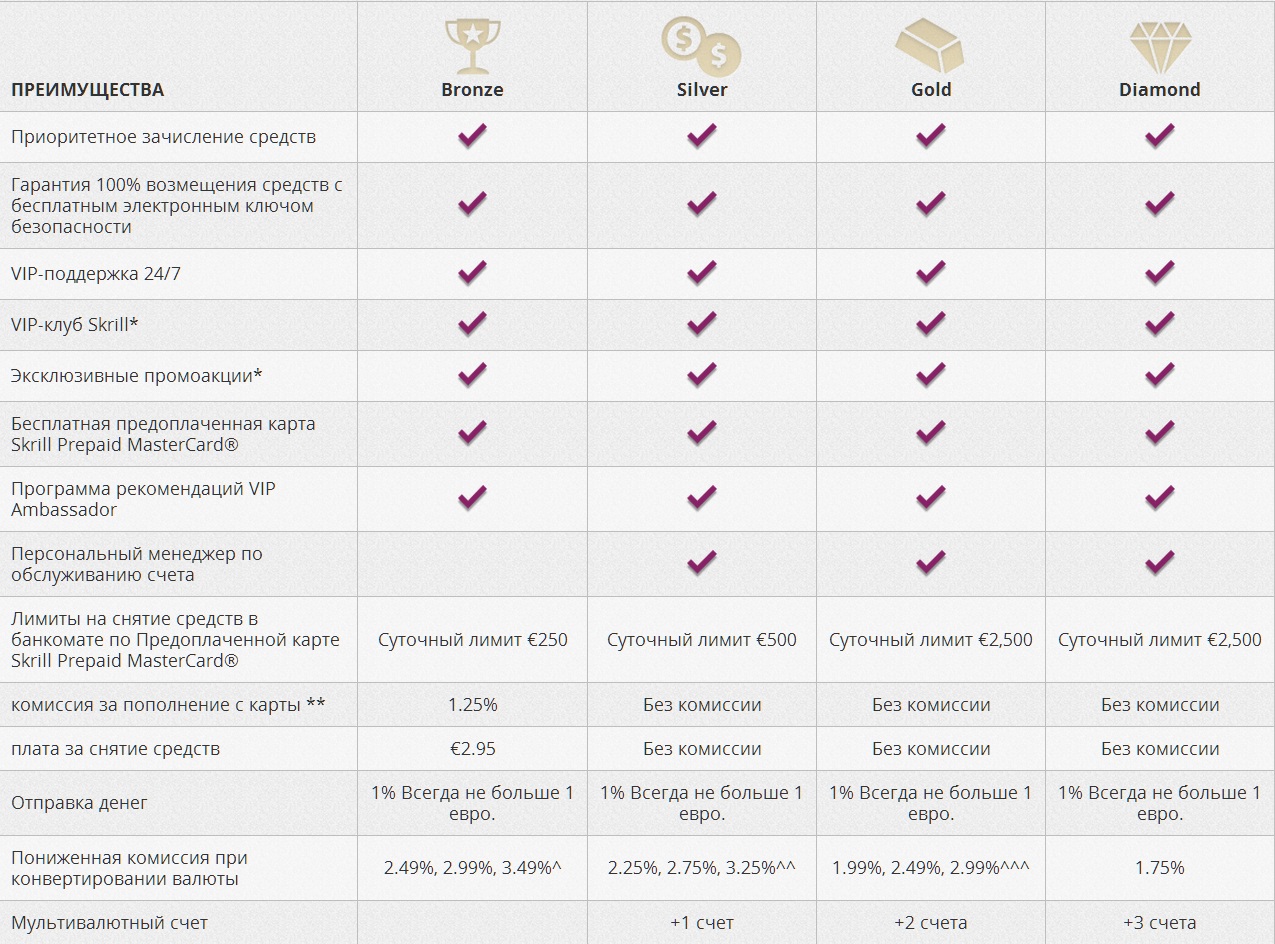Click the Diamond gem icon

1159,45
